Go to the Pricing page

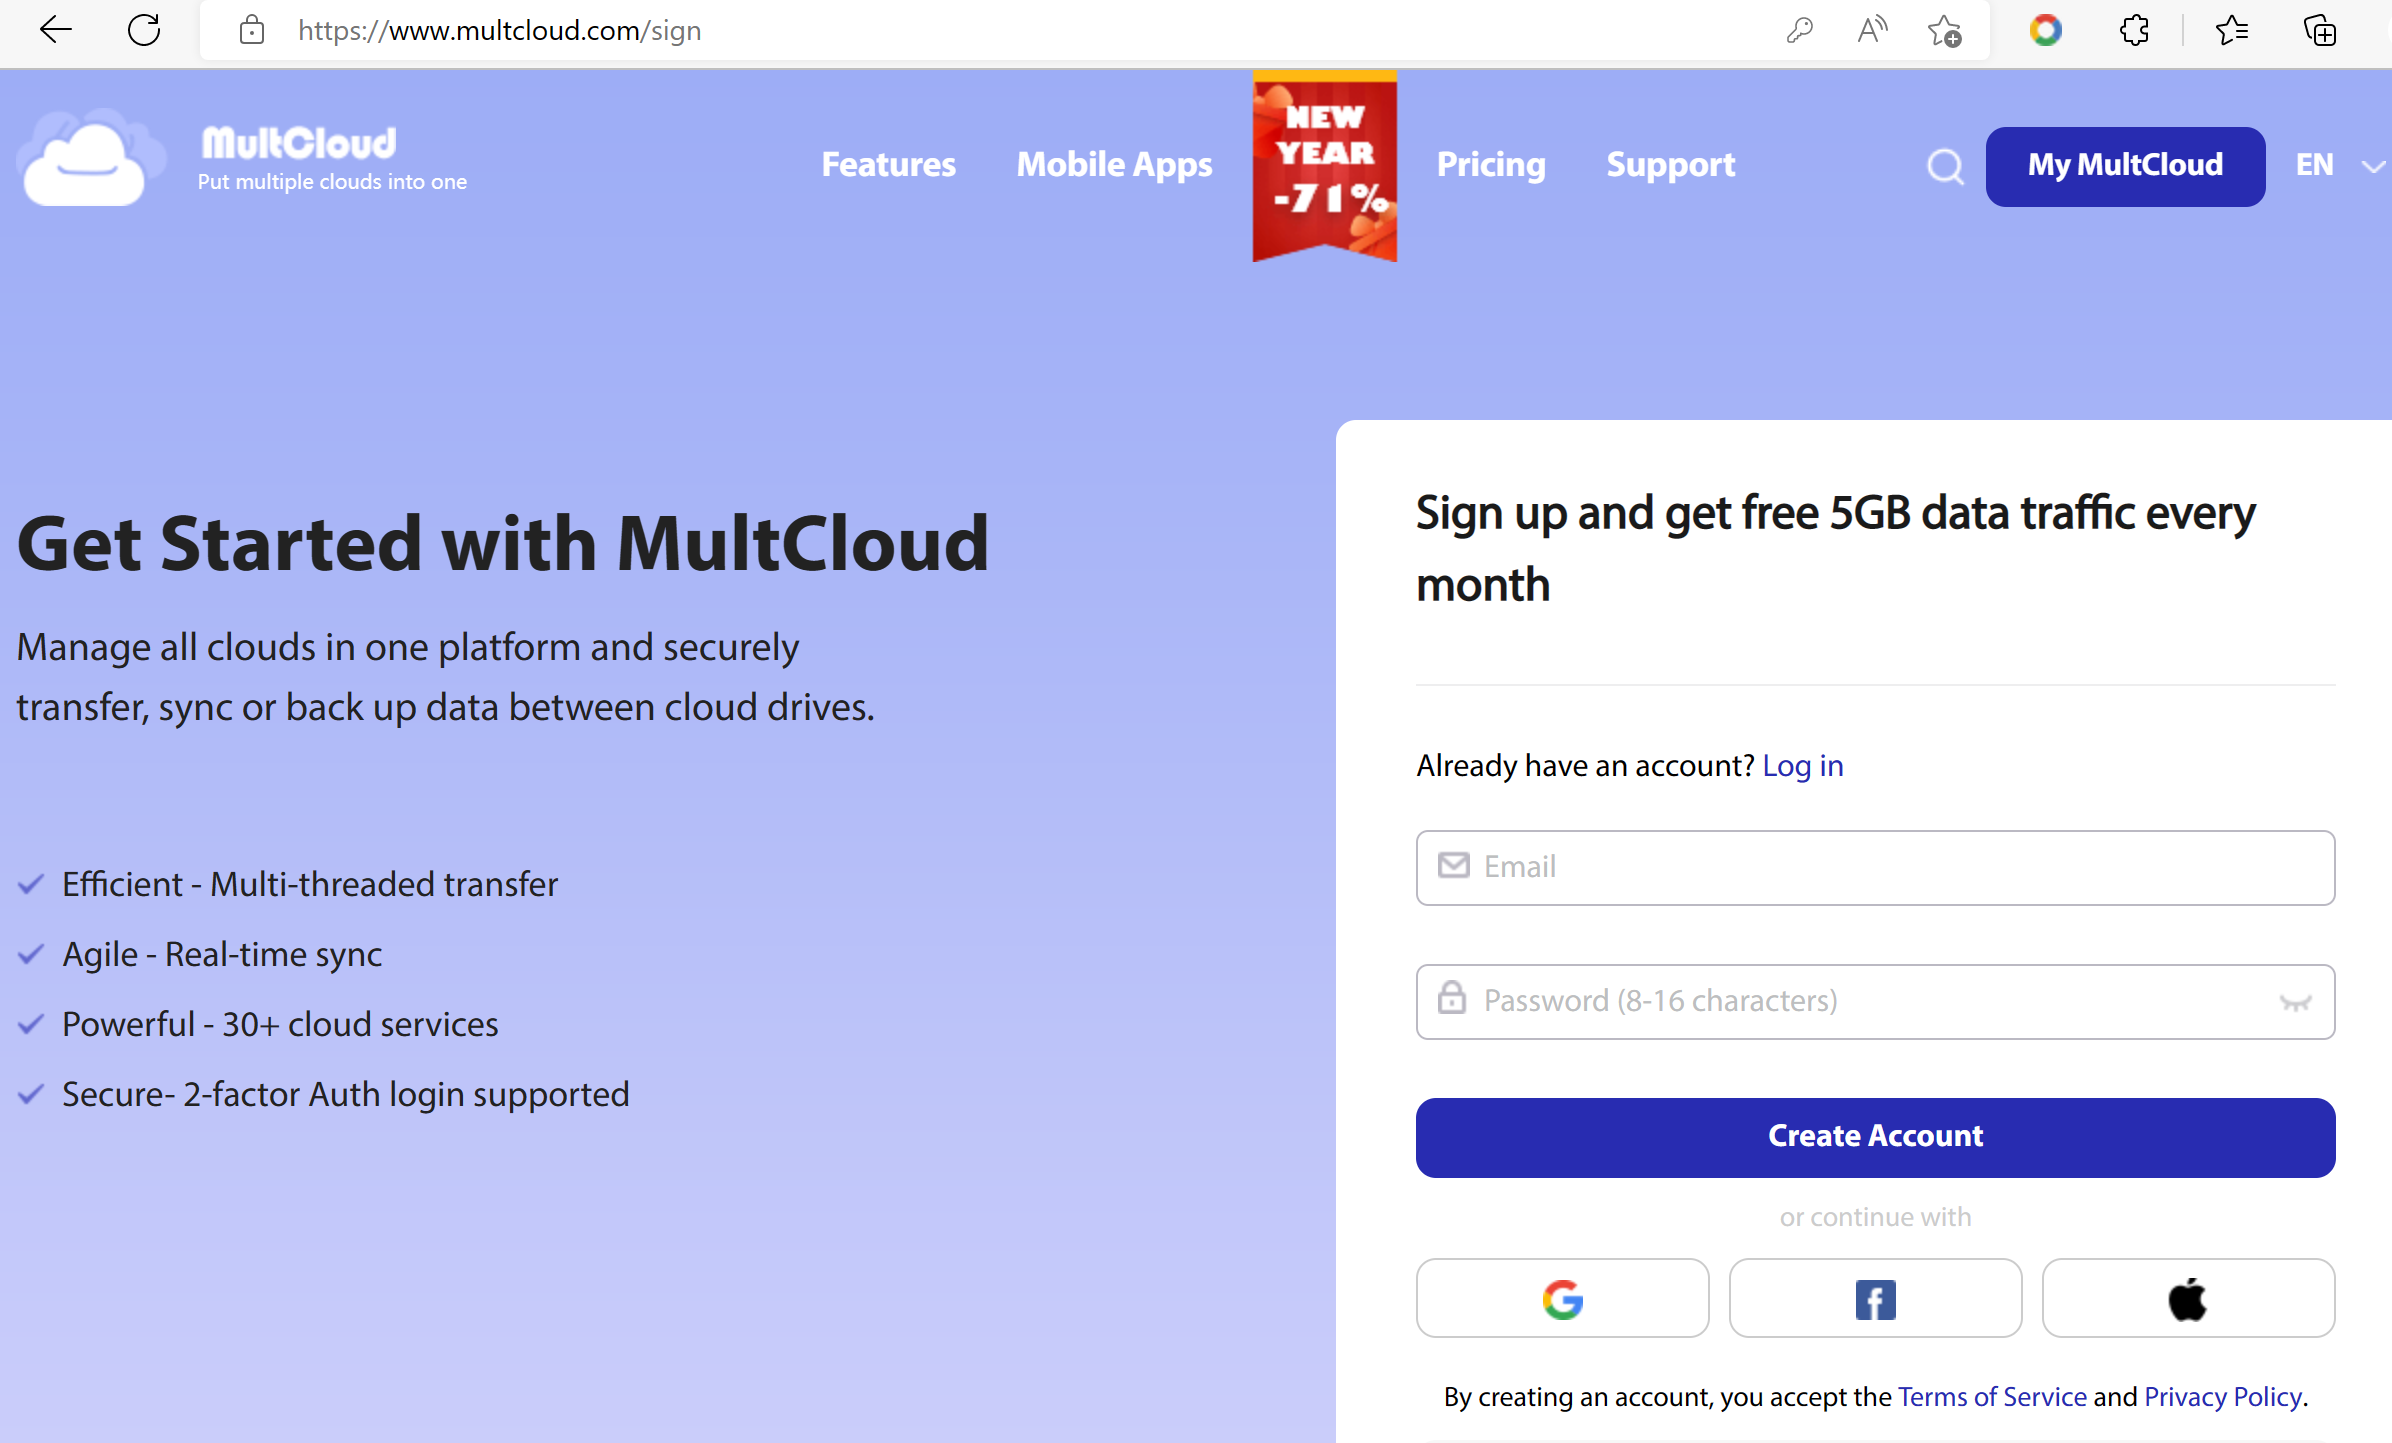coord(1490,165)
